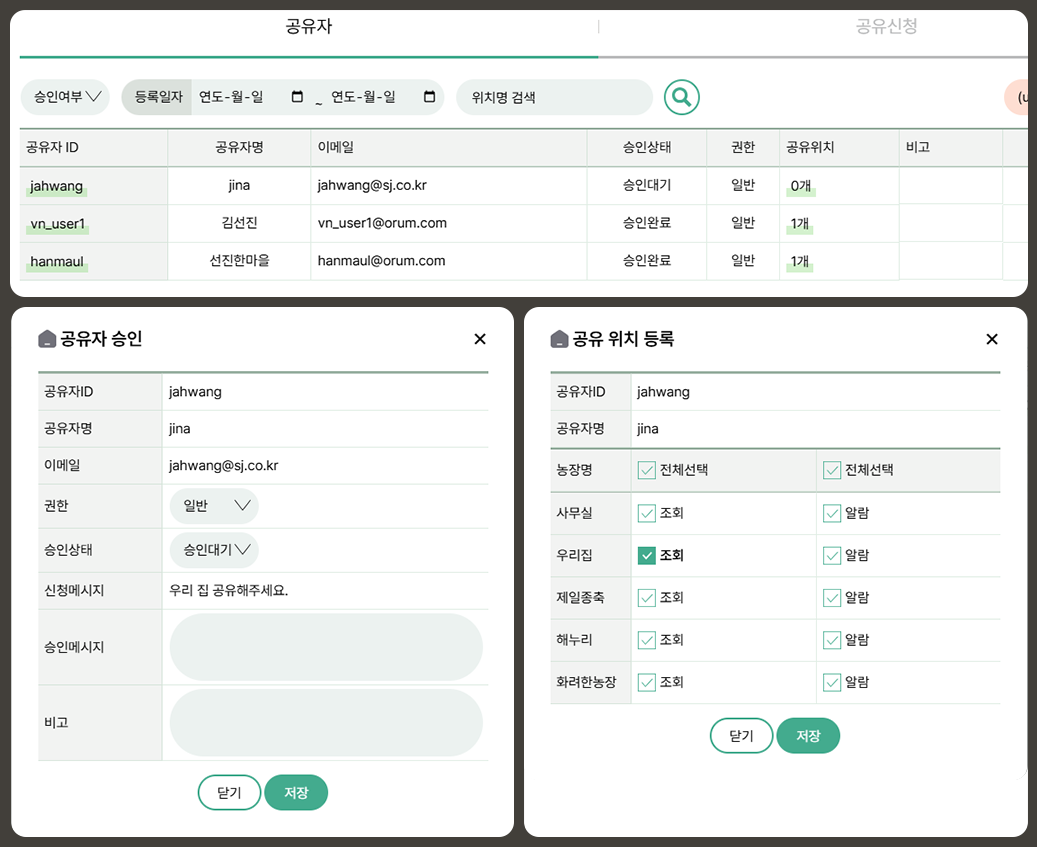Toggle the 우리집 조회 checkbox
The image size is (1037, 847).
tap(647, 555)
